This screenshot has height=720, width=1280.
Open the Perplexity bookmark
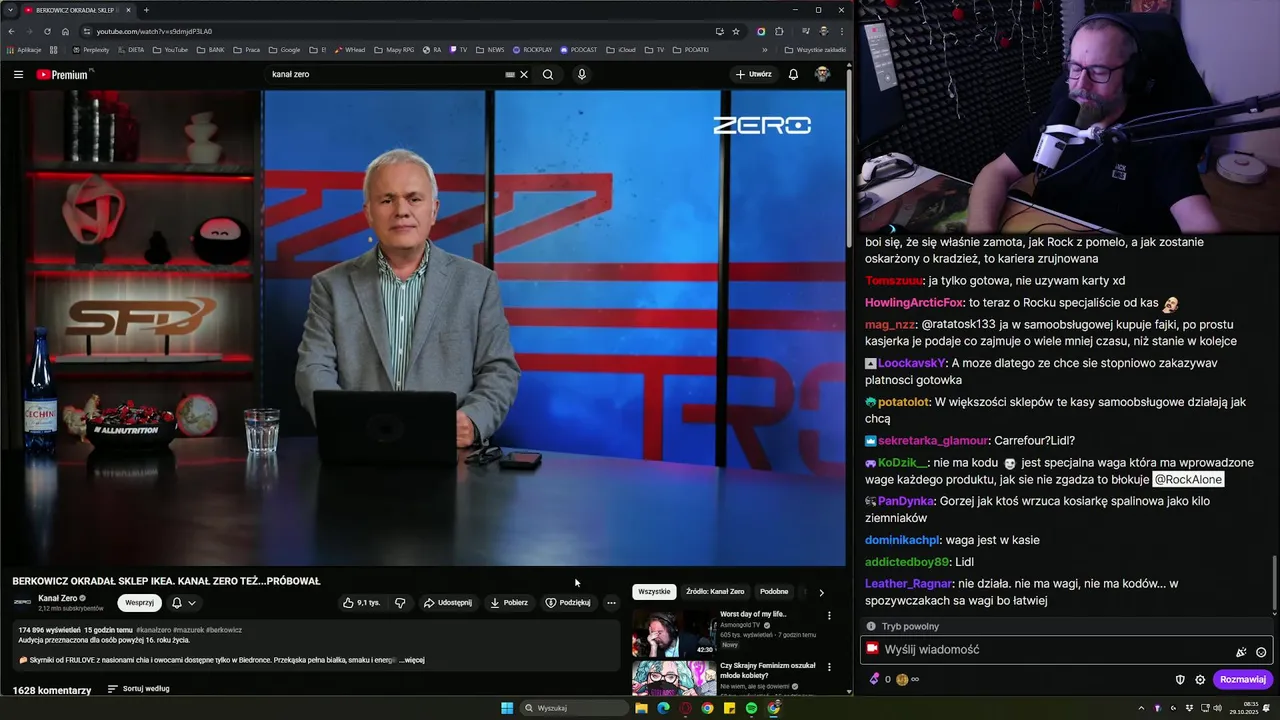(x=91, y=49)
